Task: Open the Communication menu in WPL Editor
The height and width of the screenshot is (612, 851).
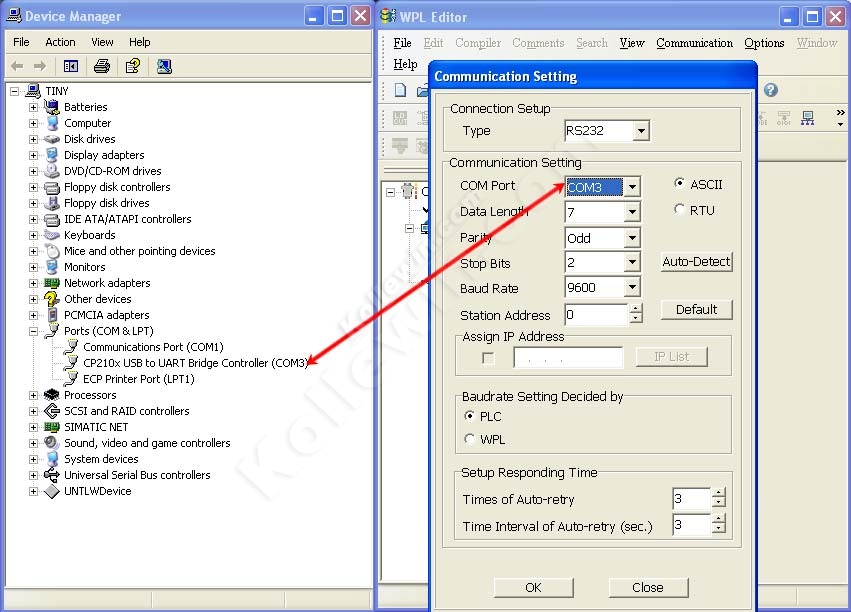Action: 694,43
